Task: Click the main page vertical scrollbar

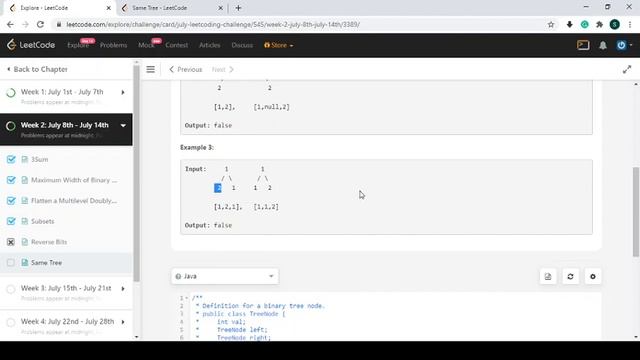Action: (x=636, y=211)
